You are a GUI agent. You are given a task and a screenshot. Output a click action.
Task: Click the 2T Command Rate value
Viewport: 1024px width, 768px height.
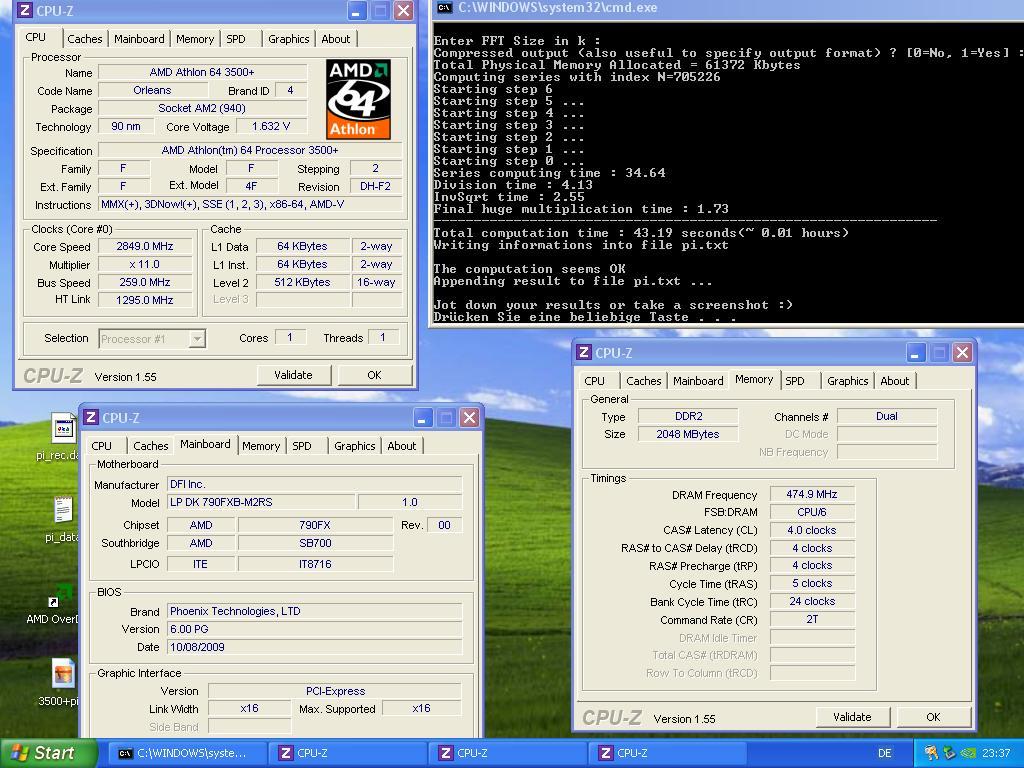[x=812, y=619]
